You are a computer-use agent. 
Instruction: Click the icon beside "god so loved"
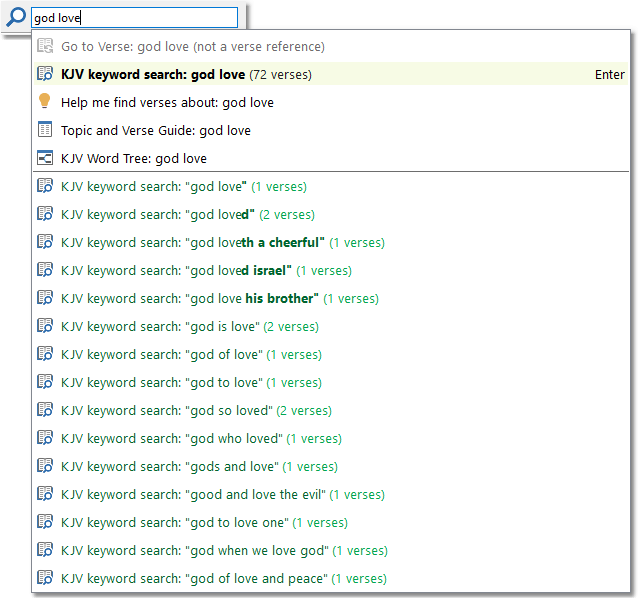click(45, 410)
